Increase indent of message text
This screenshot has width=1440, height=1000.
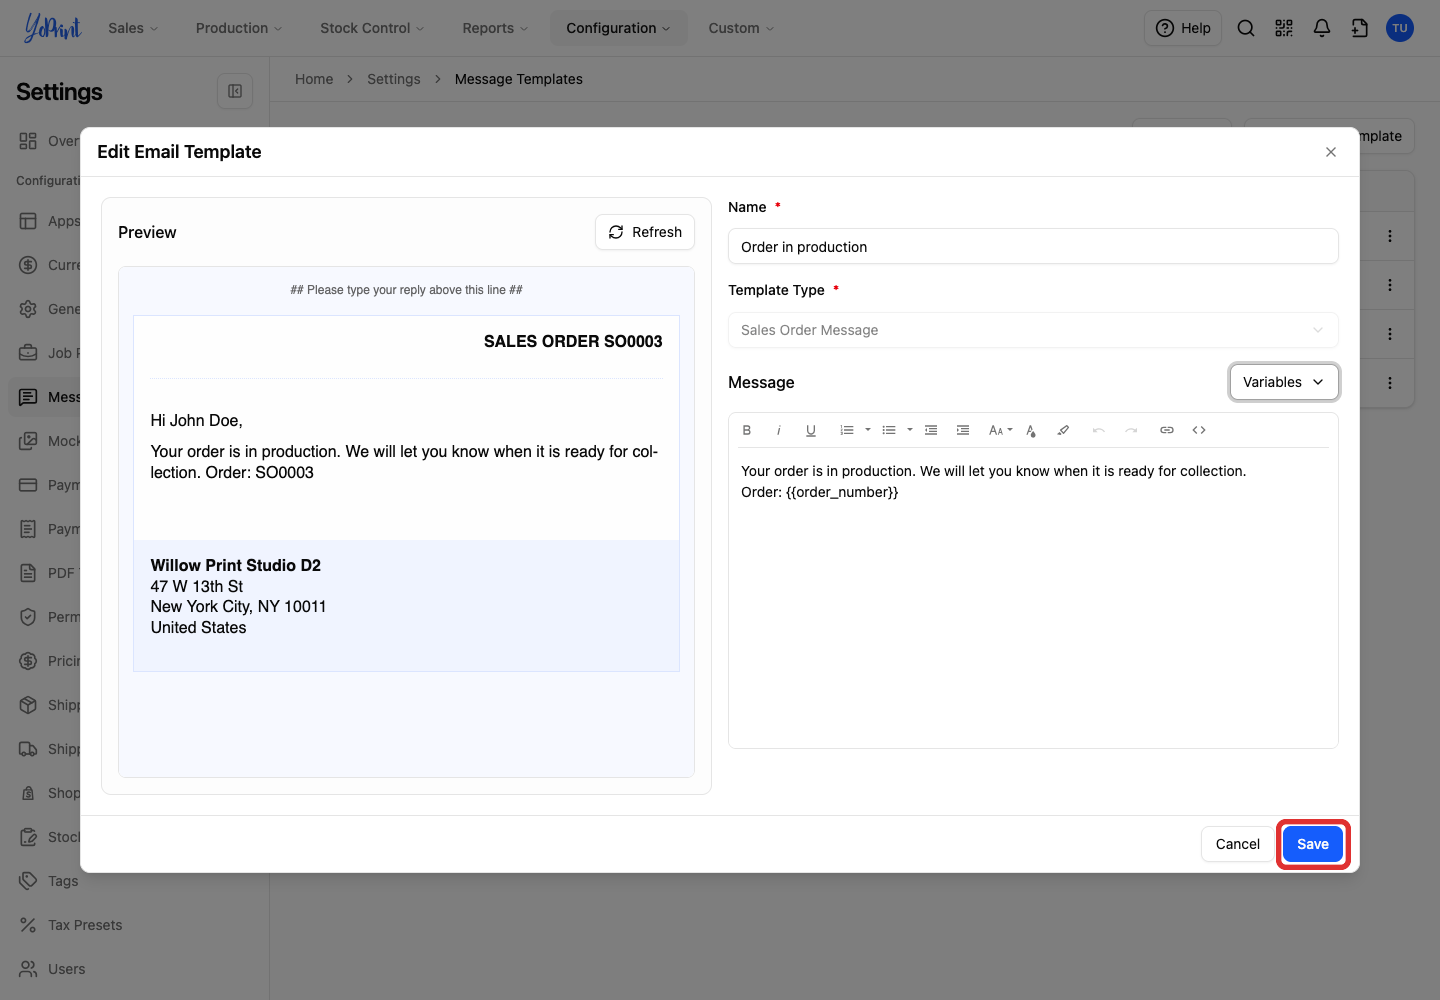tap(963, 430)
